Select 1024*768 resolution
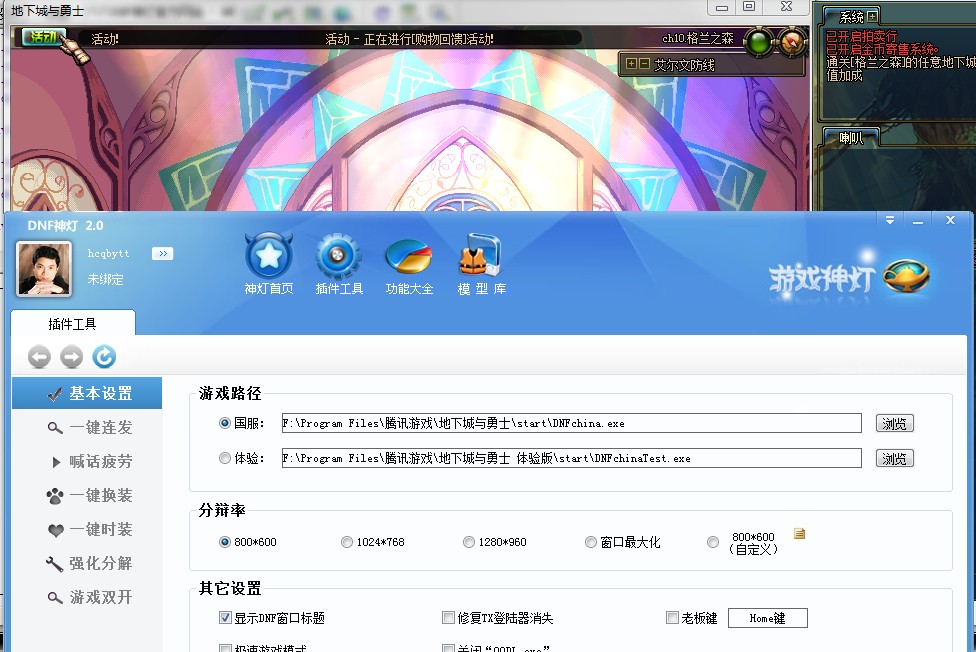 pyautogui.click(x=347, y=542)
